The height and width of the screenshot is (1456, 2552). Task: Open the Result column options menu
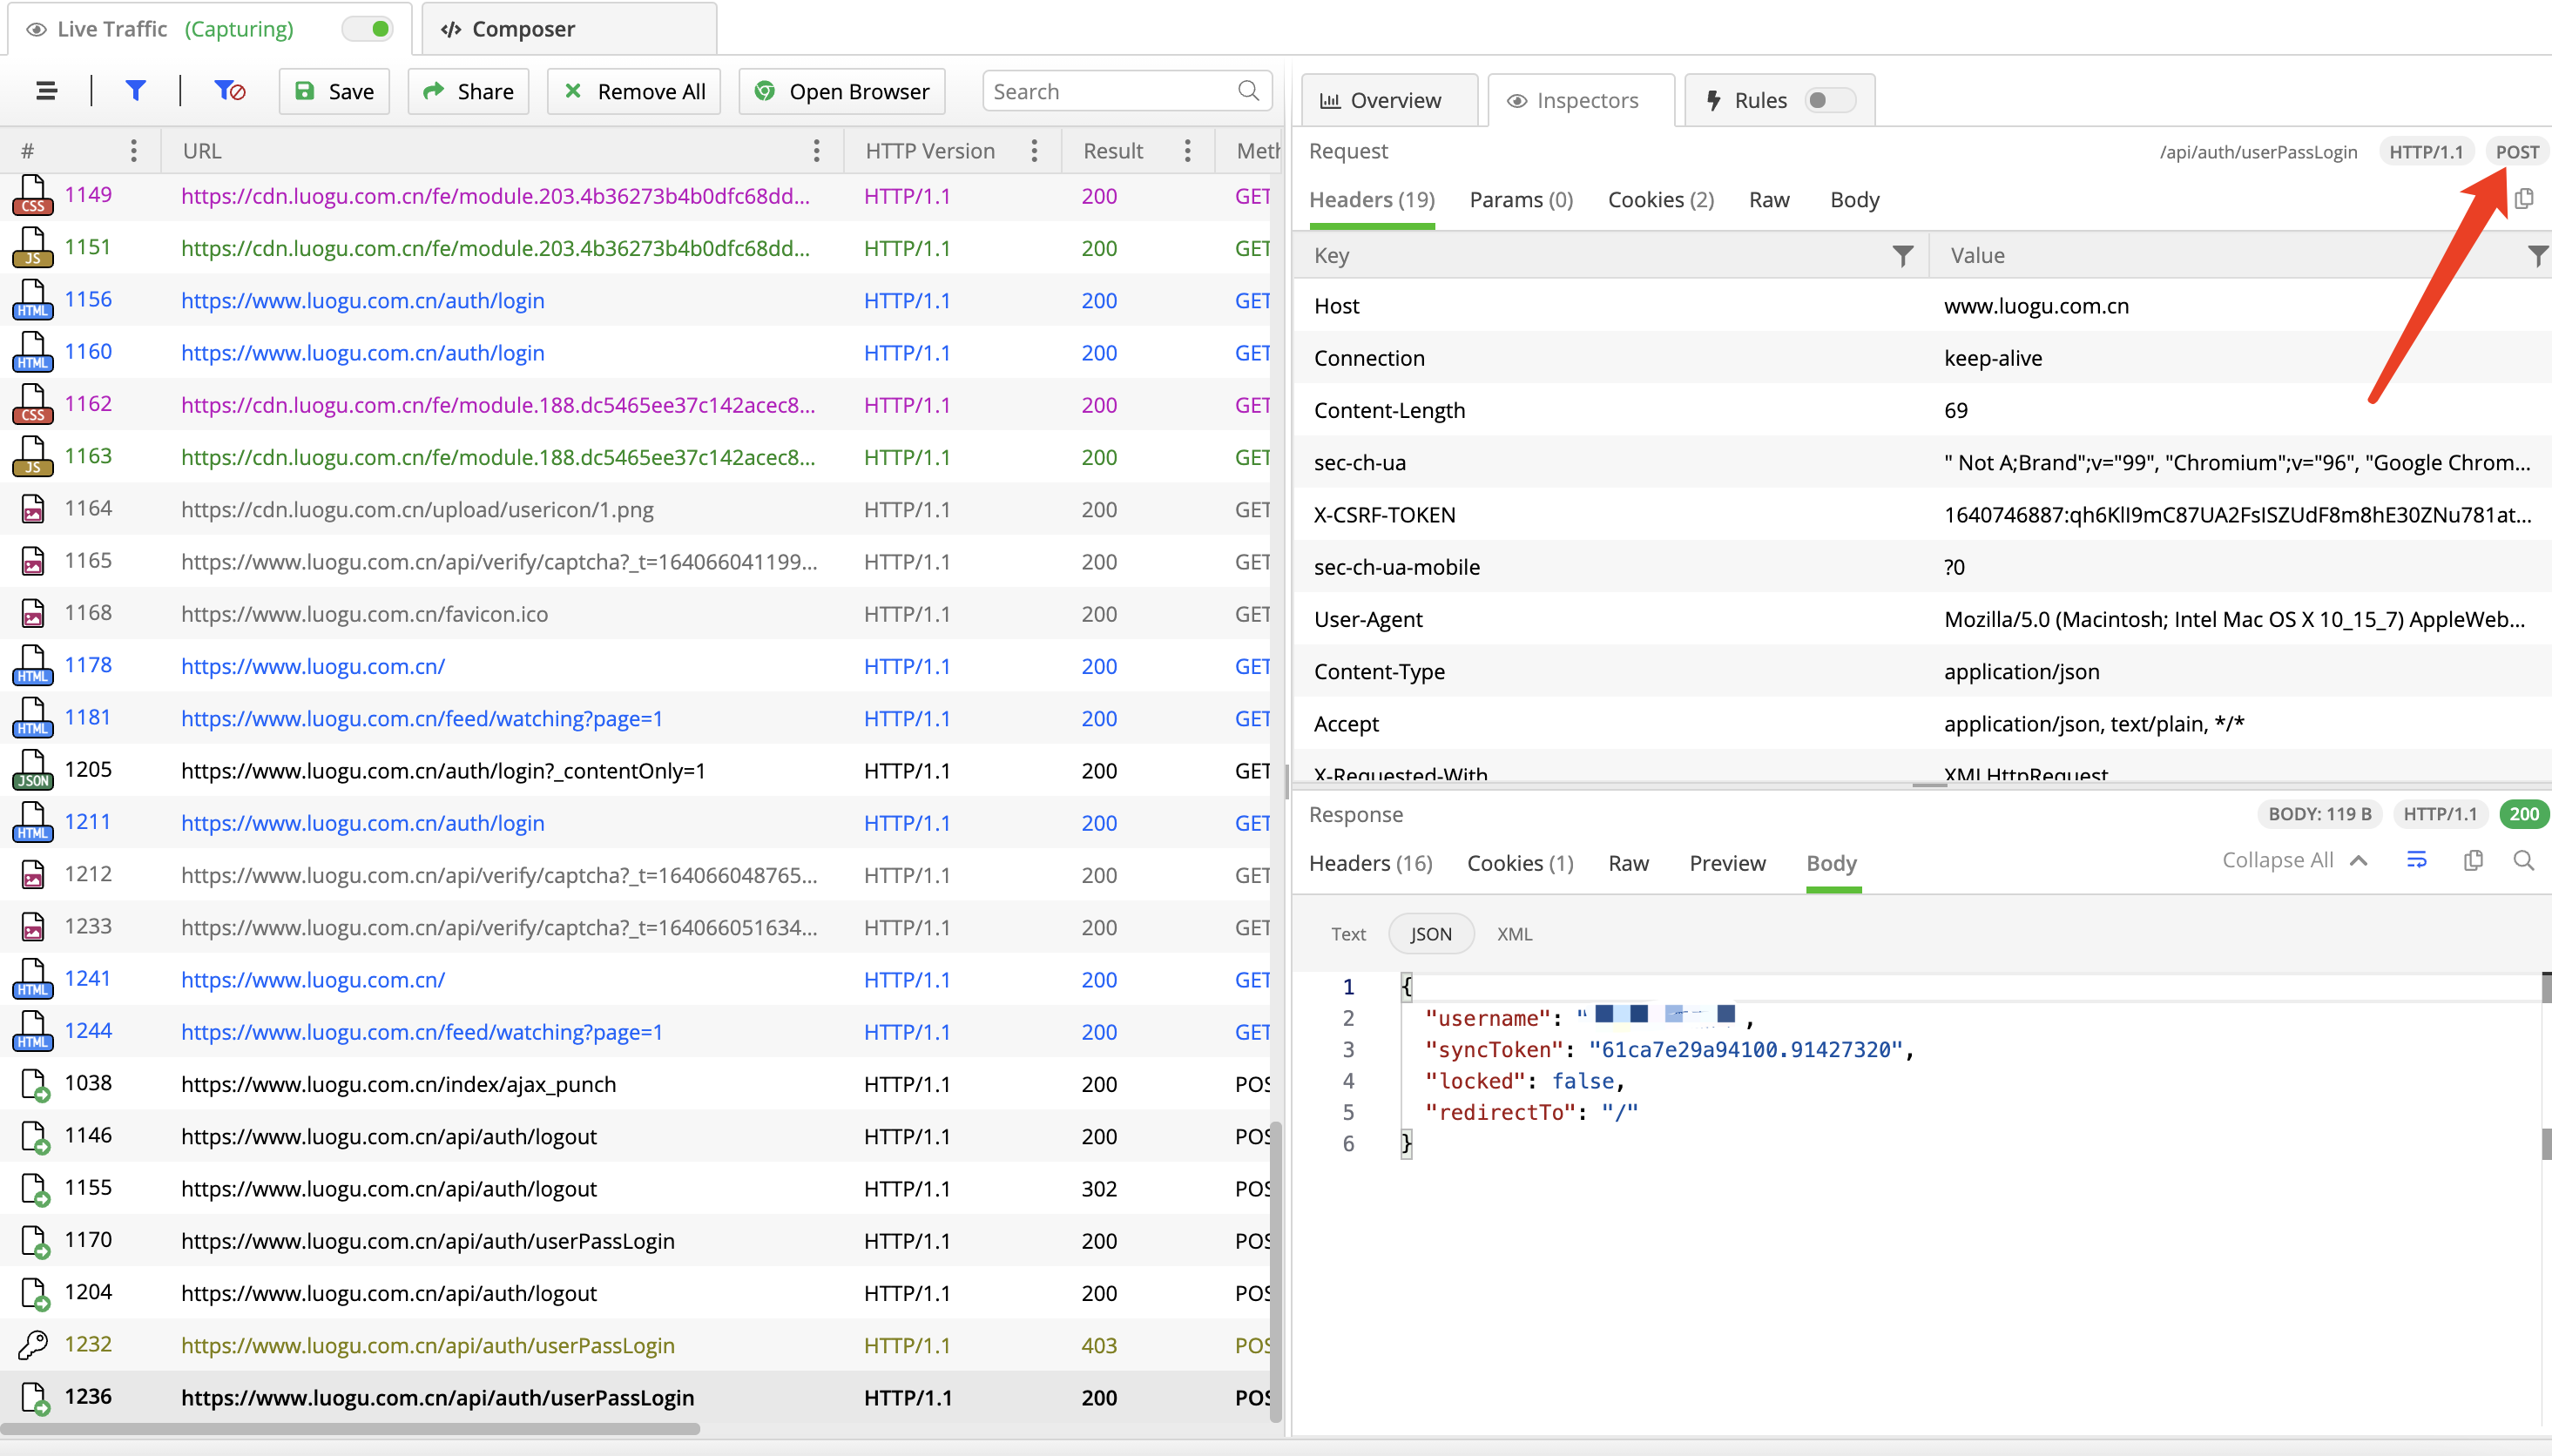pyautogui.click(x=1187, y=151)
